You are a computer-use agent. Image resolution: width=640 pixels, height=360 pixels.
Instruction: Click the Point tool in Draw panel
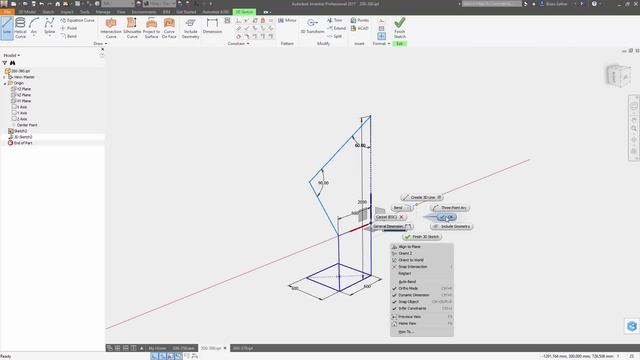click(x=69, y=28)
